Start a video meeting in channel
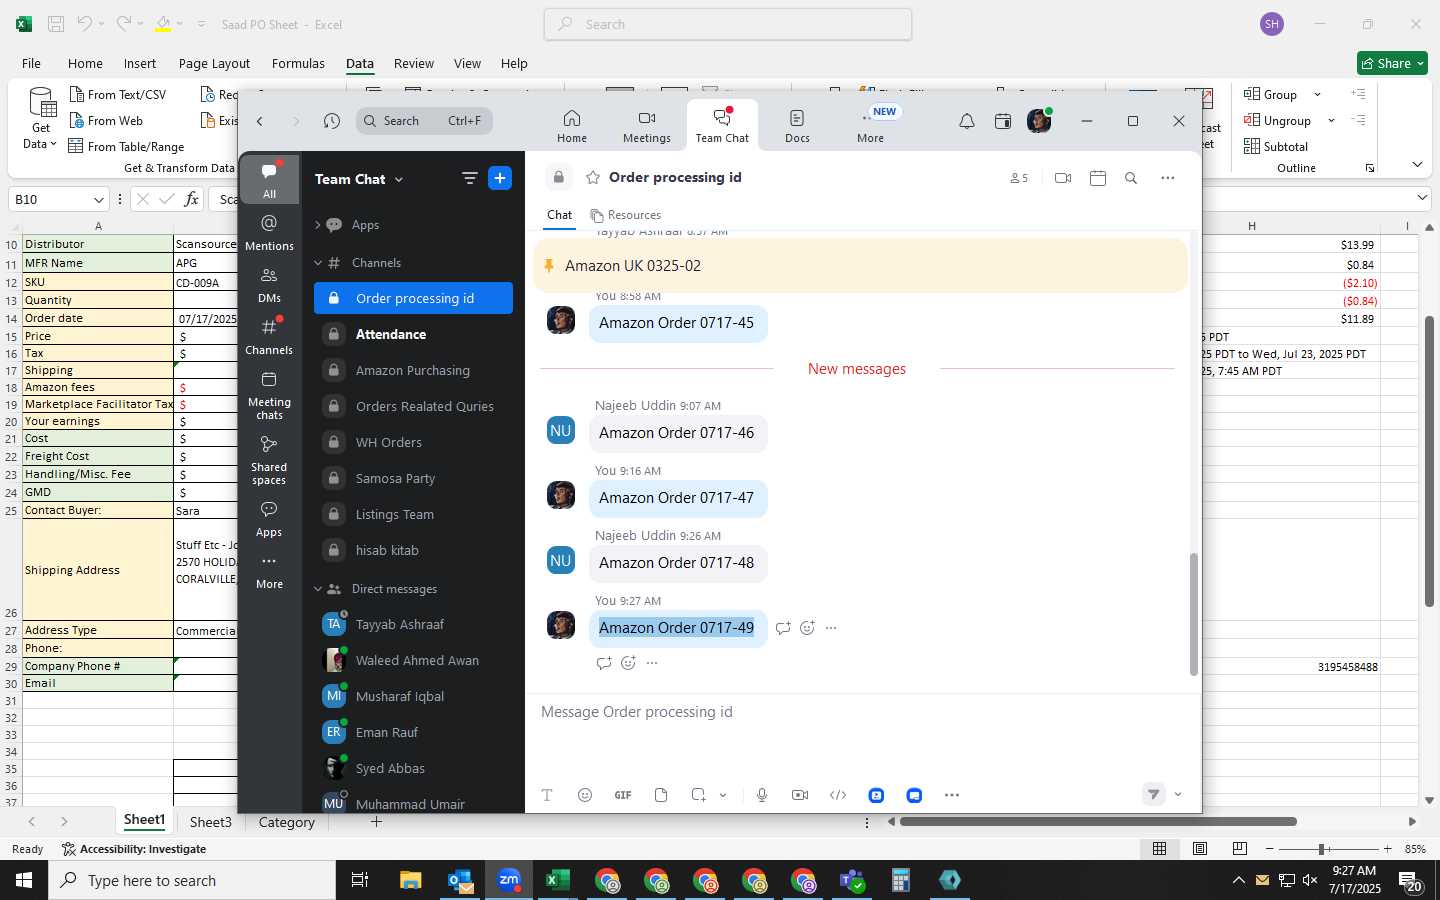1440x900 pixels. pyautogui.click(x=1063, y=178)
